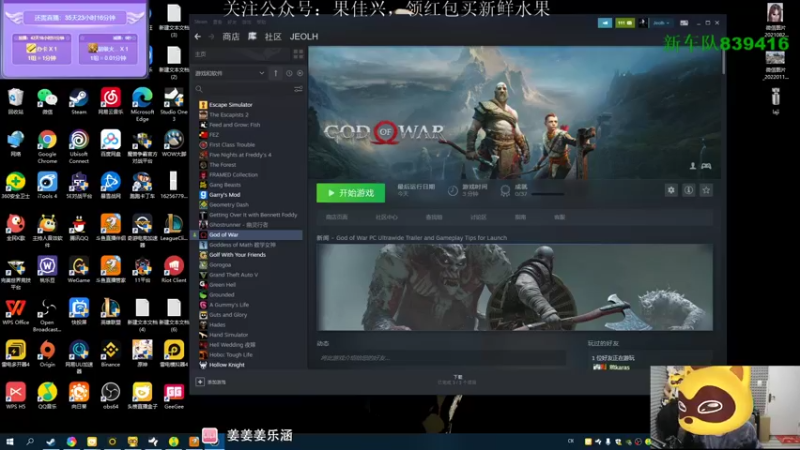Image resolution: width=800 pixels, height=450 pixels.
Task: Expand the games and software filter dropdown
Action: (230, 73)
